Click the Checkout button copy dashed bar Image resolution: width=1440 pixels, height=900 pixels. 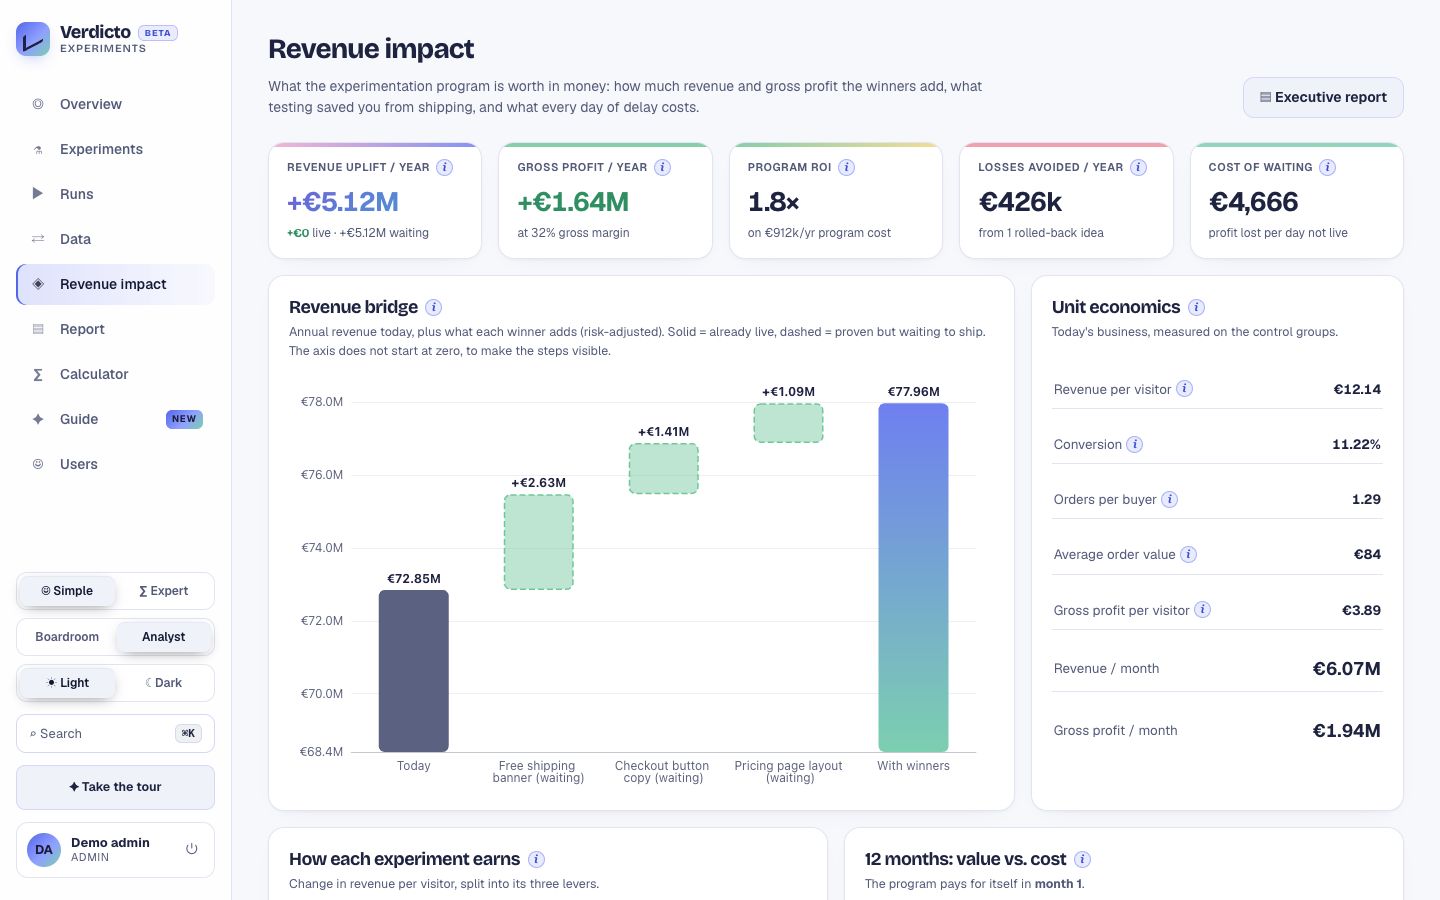664,469
